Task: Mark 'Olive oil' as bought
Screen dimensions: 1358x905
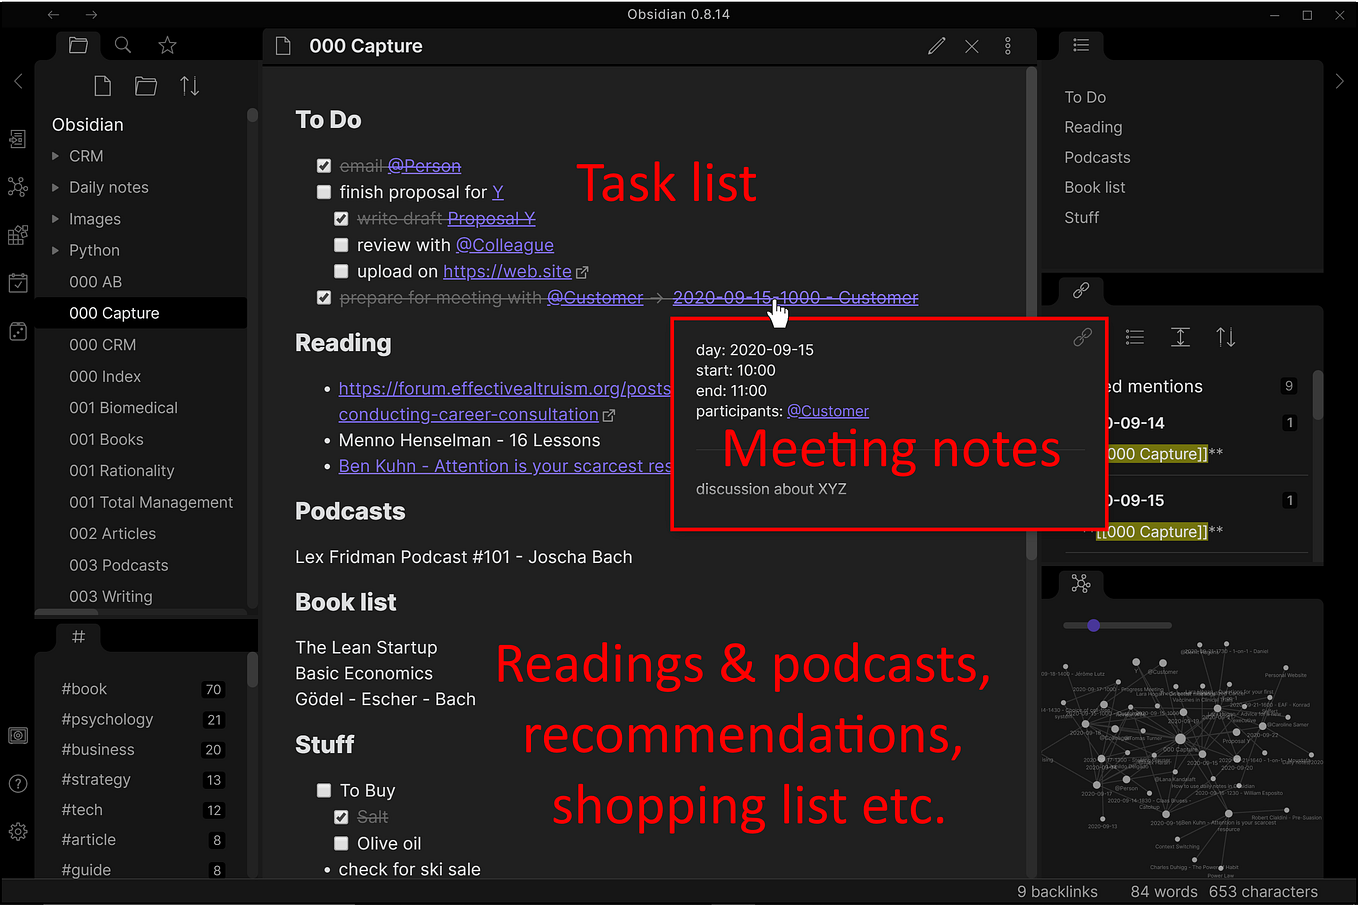Action: (341, 843)
